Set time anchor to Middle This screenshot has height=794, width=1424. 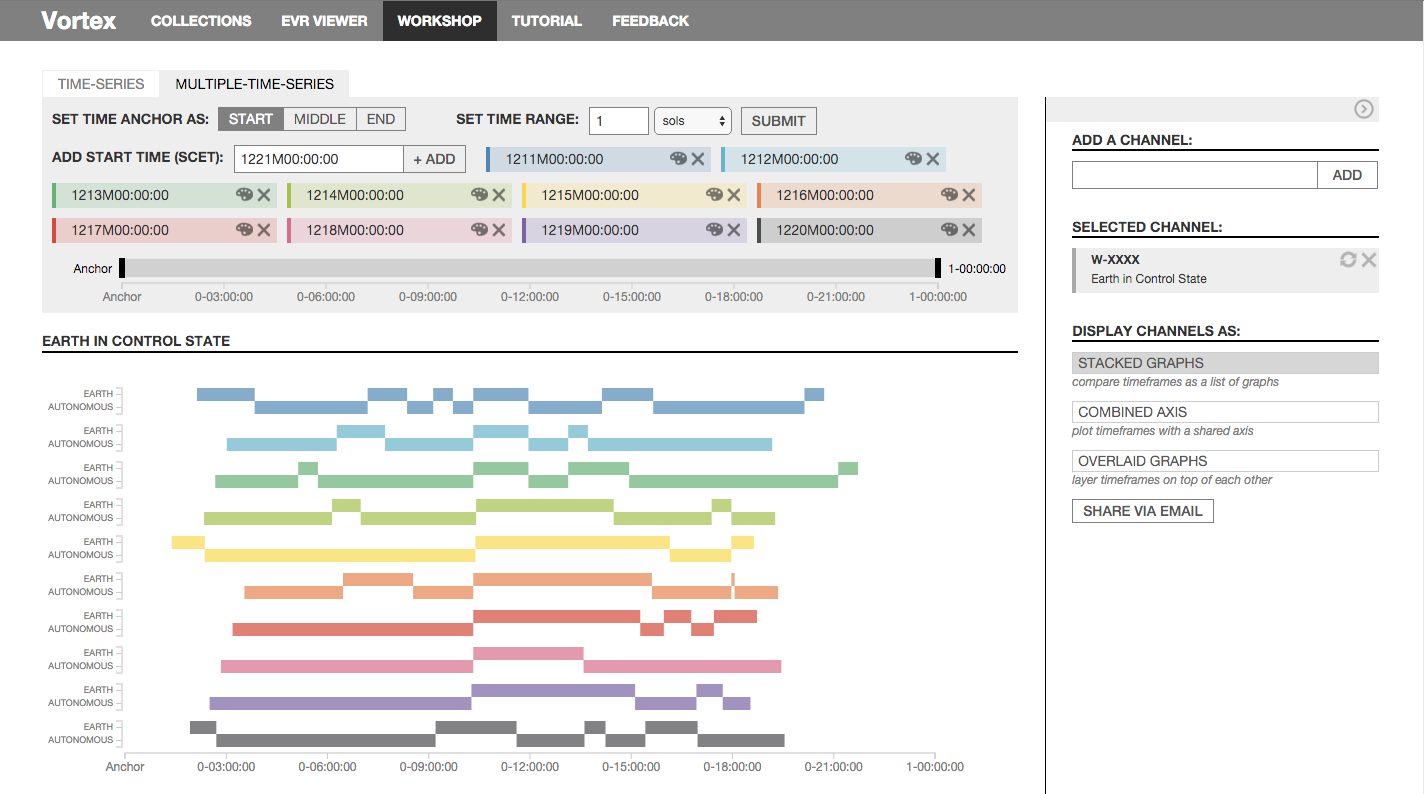pyautogui.click(x=320, y=119)
